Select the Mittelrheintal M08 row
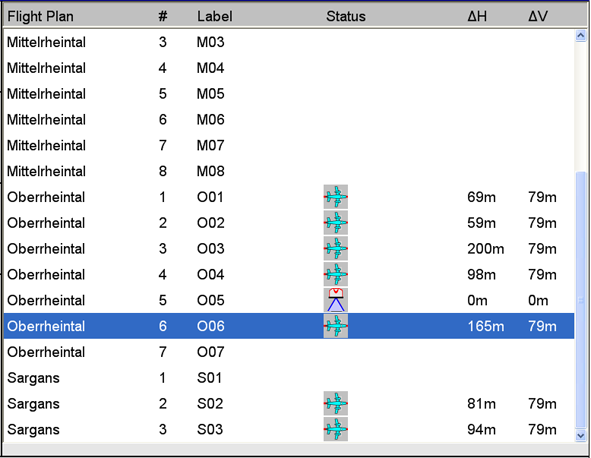Viewport: 591px width, 458px height. tap(289, 171)
